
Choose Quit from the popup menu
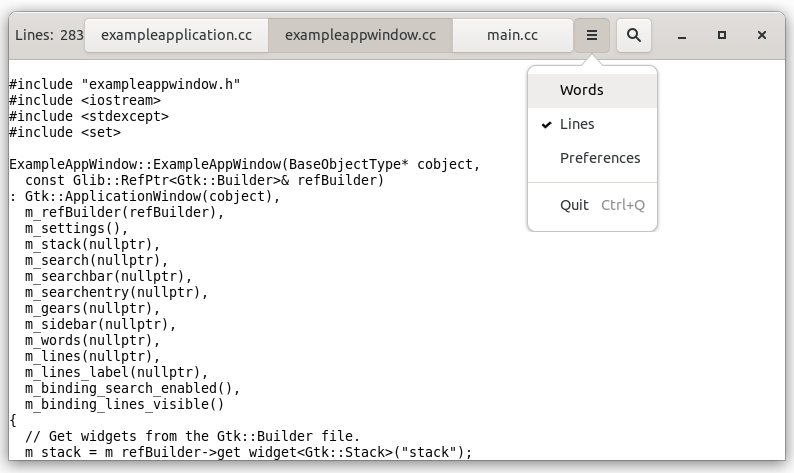(x=575, y=205)
